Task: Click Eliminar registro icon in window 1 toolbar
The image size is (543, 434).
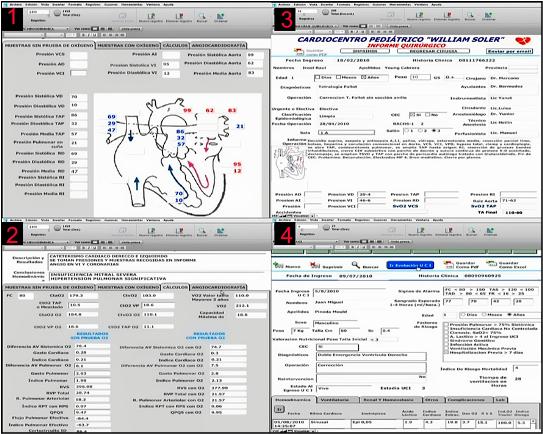Action: pos(179,16)
